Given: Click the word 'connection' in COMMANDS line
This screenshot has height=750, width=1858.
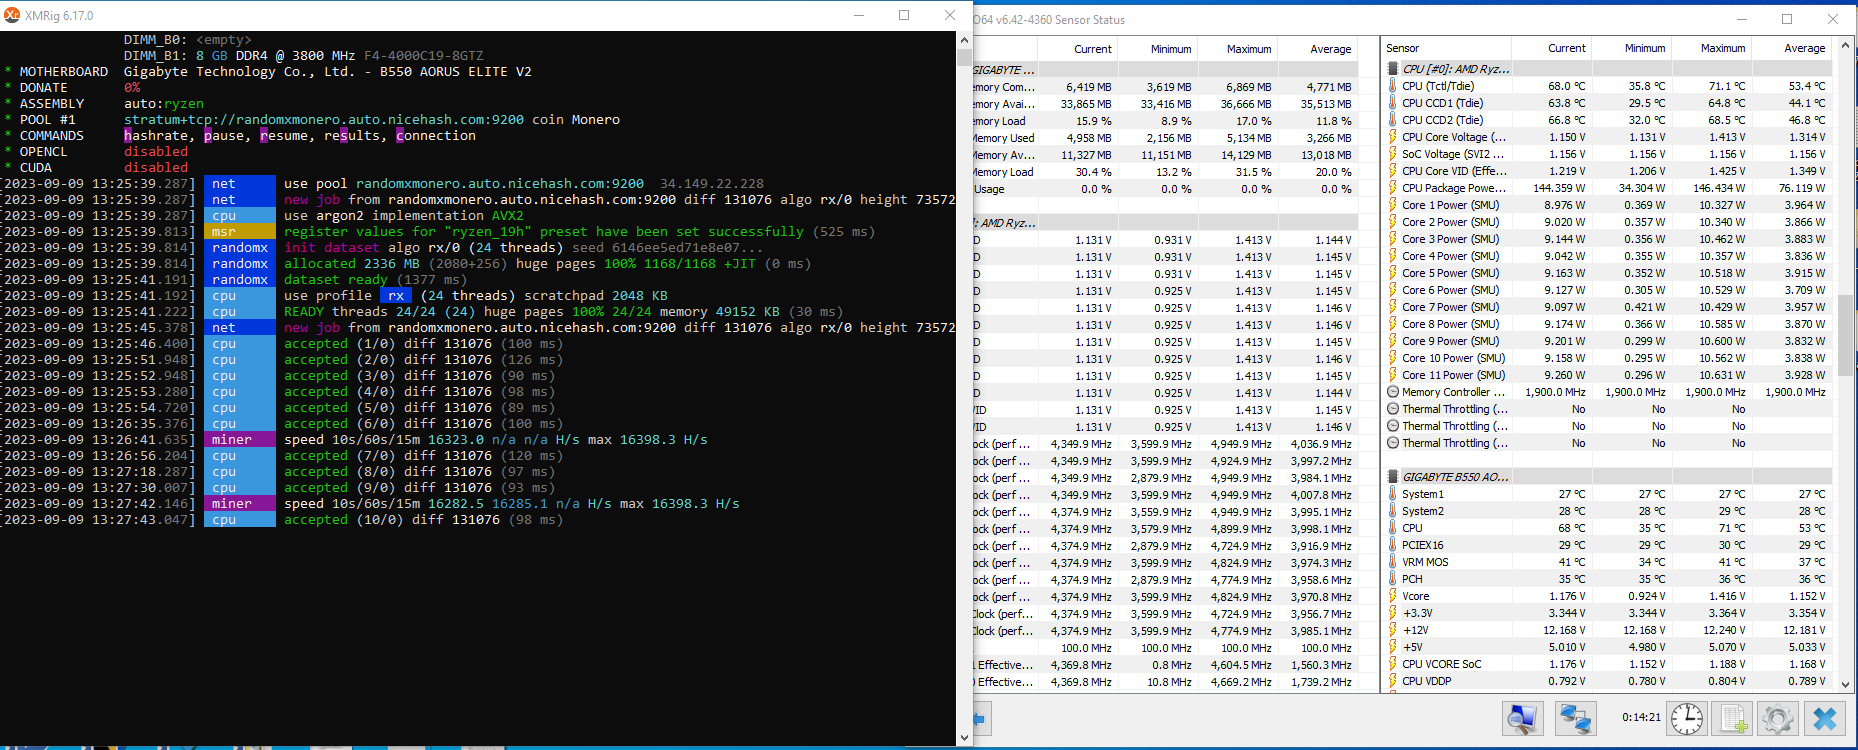Looking at the screenshot, I should pos(436,135).
